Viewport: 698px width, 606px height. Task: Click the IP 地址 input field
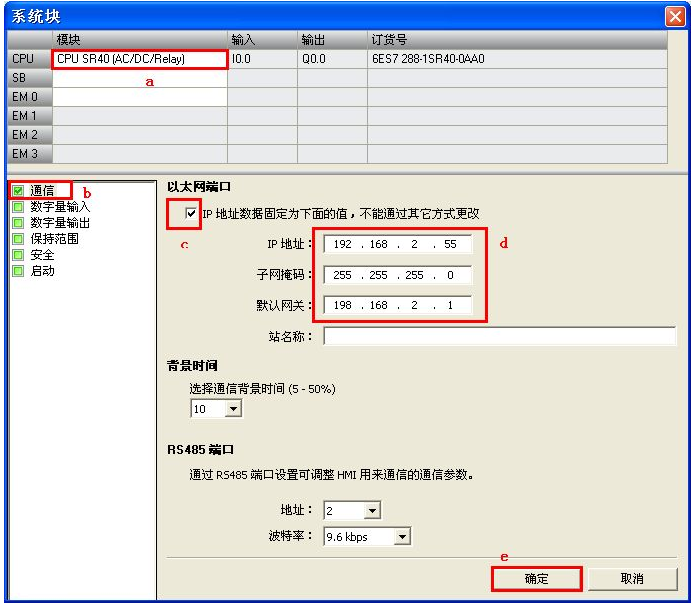[x=397, y=244]
